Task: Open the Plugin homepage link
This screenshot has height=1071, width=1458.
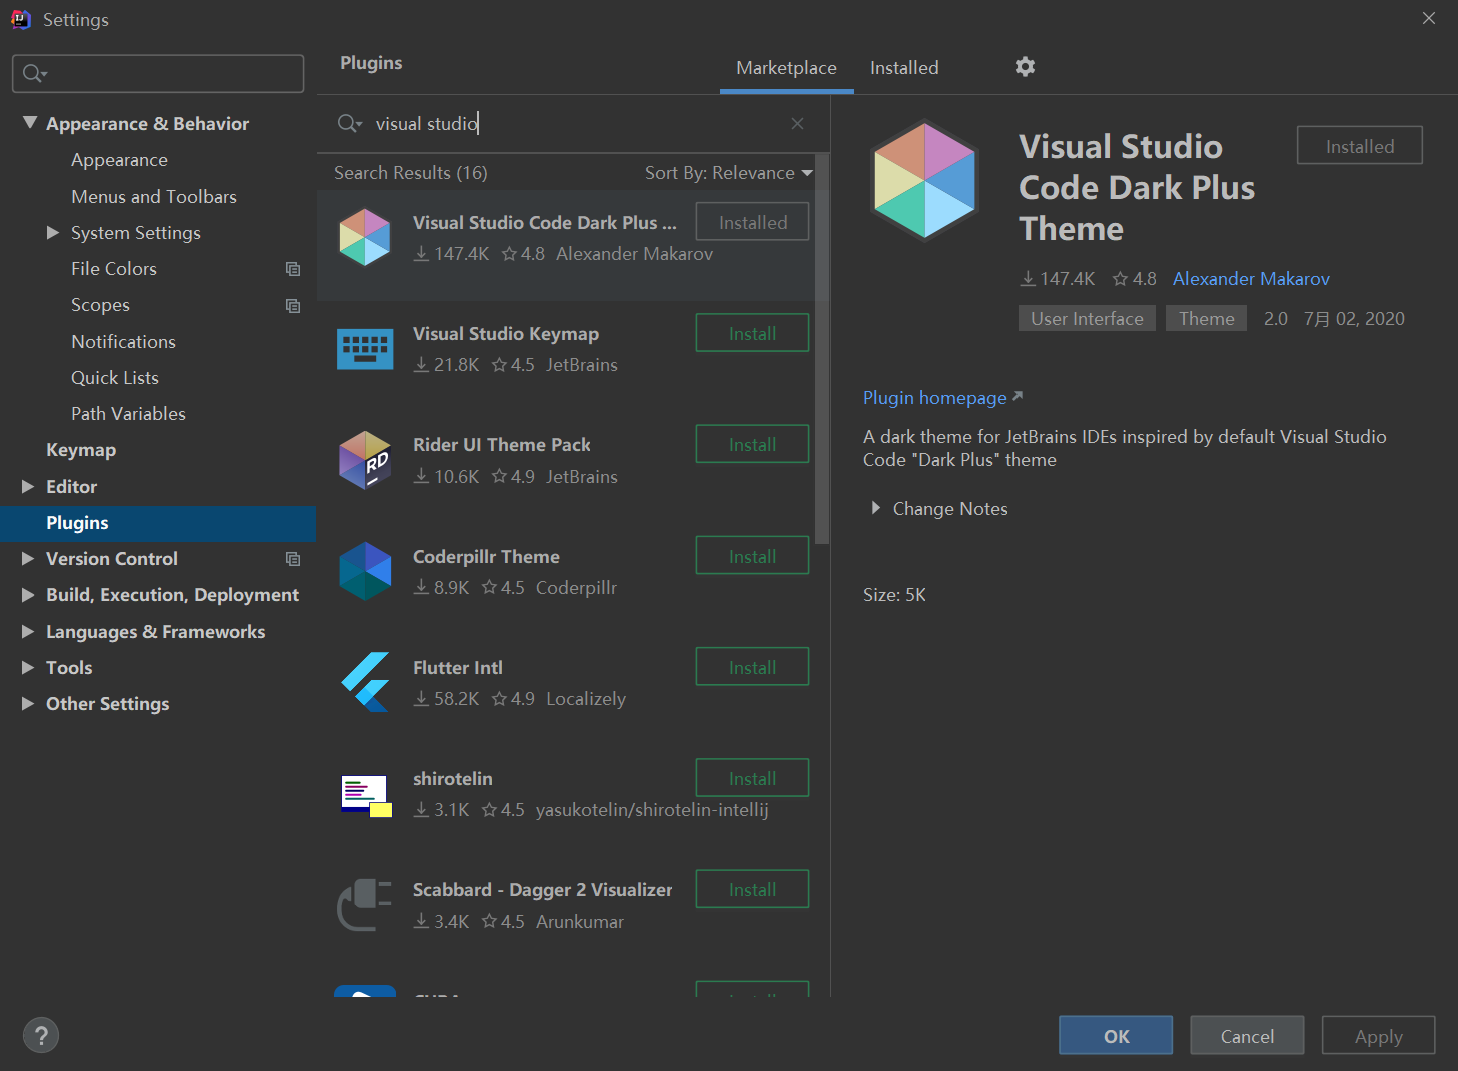Action: click(943, 398)
